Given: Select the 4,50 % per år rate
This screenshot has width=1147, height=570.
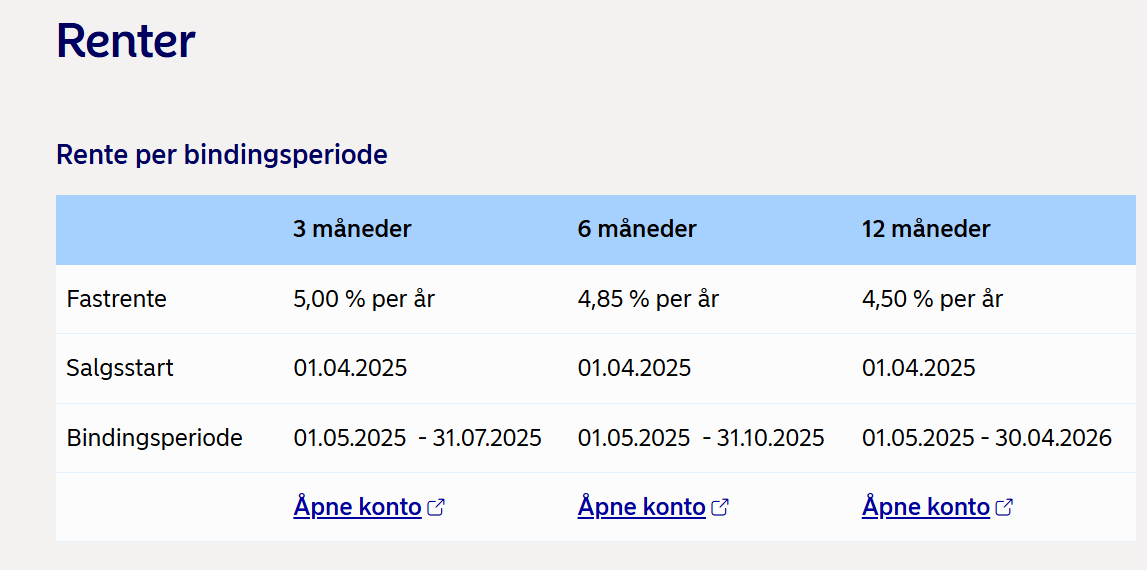Looking at the screenshot, I should [933, 299].
